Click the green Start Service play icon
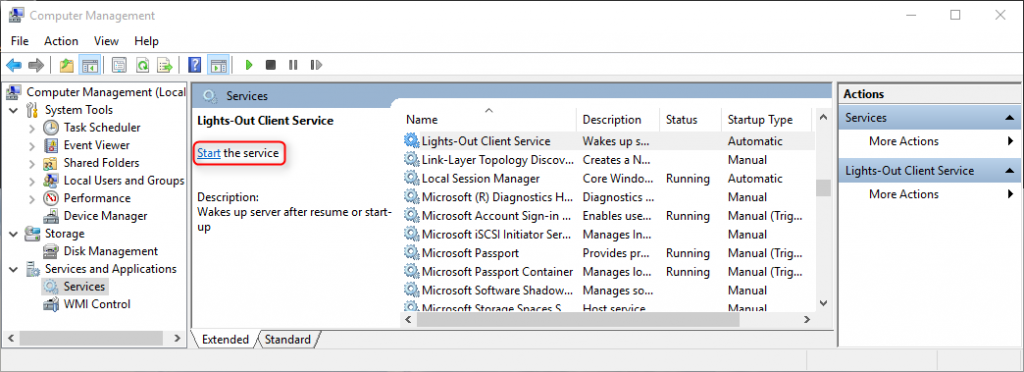 [248, 65]
